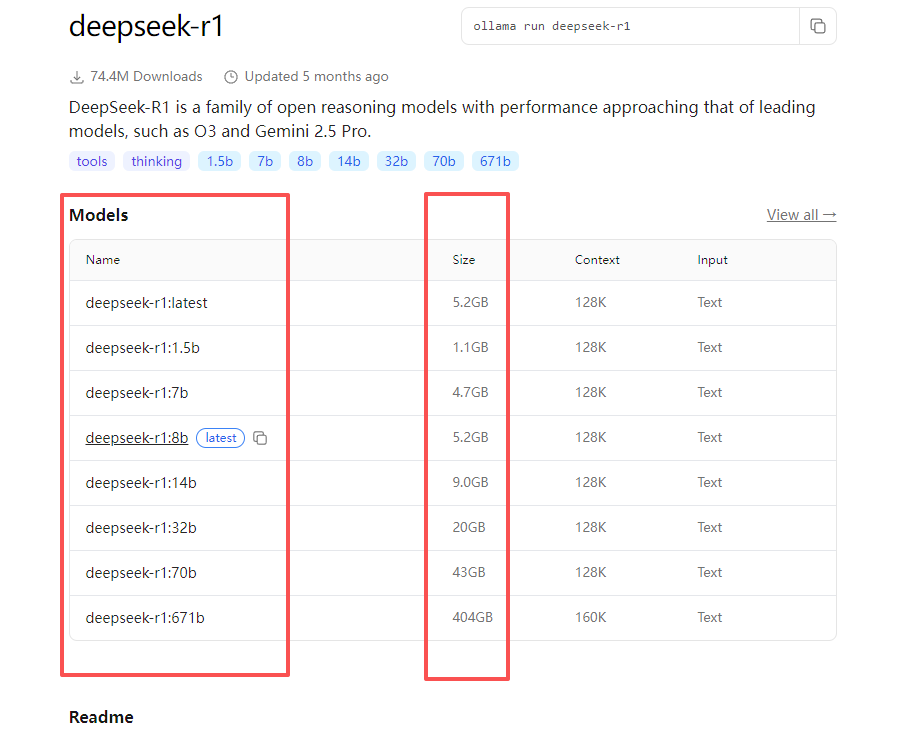Pick the 32b size tag

[x=396, y=161]
